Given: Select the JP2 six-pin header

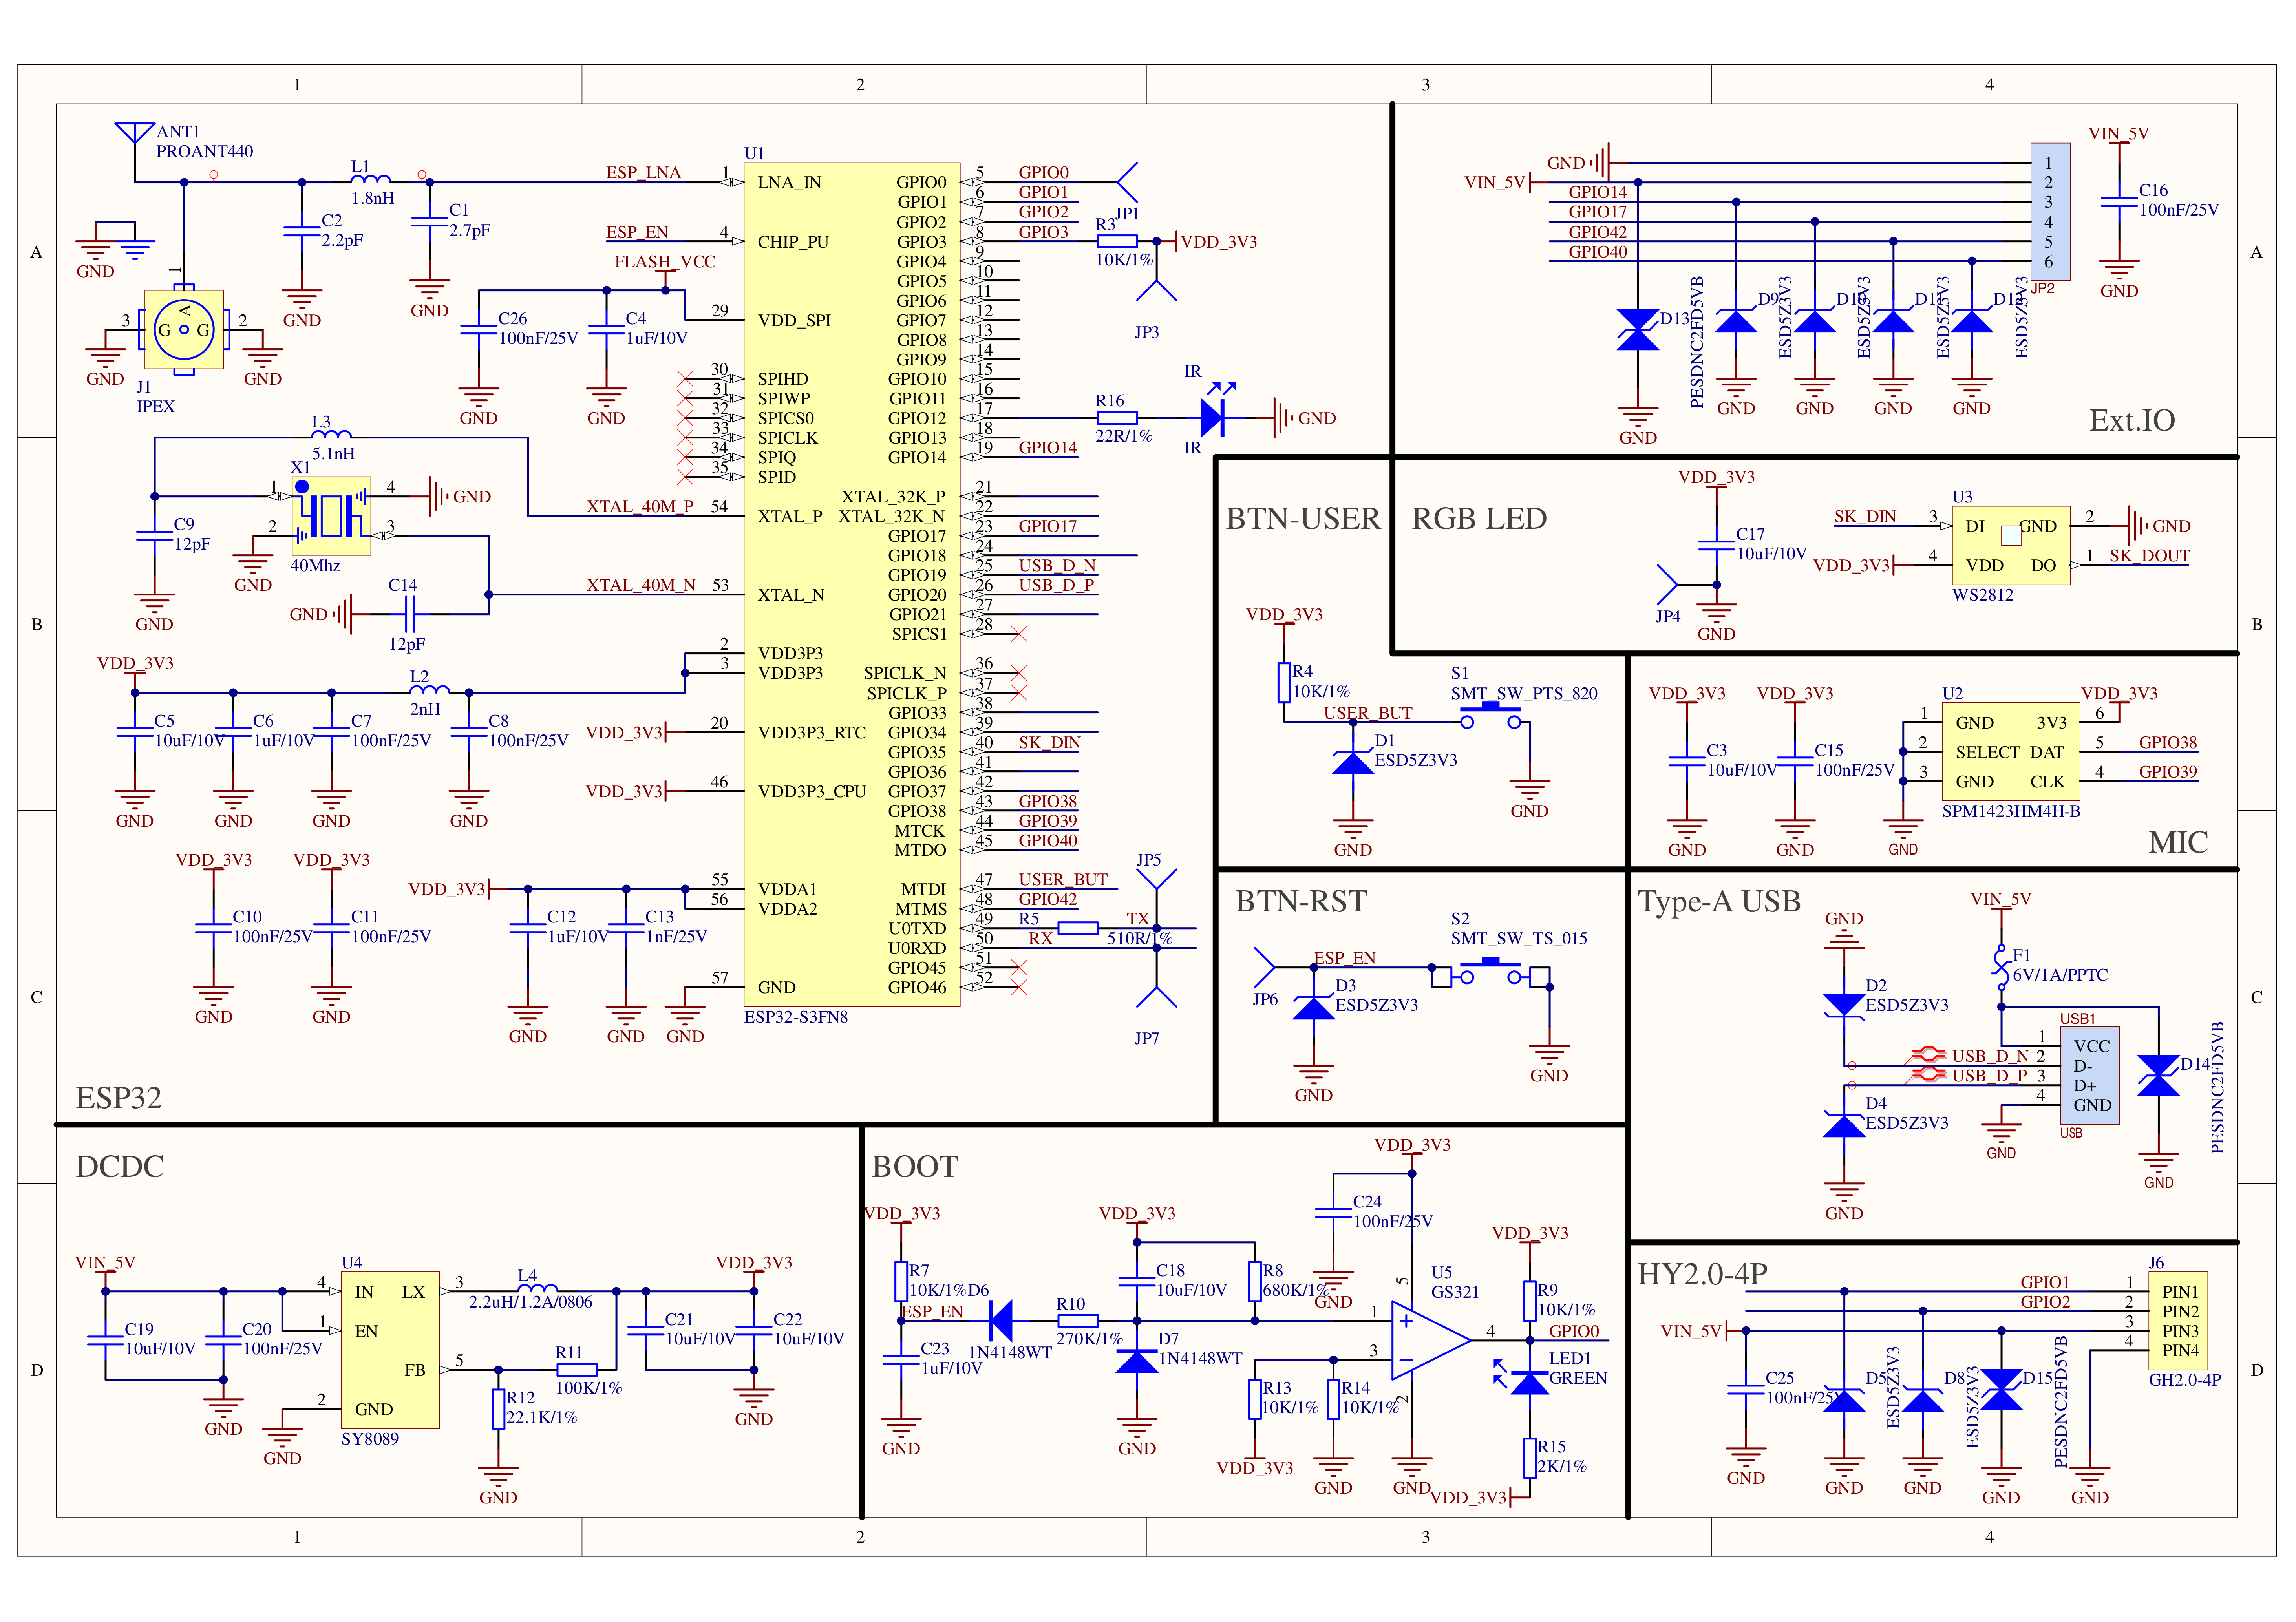Looking at the screenshot, I should tap(2050, 212).
